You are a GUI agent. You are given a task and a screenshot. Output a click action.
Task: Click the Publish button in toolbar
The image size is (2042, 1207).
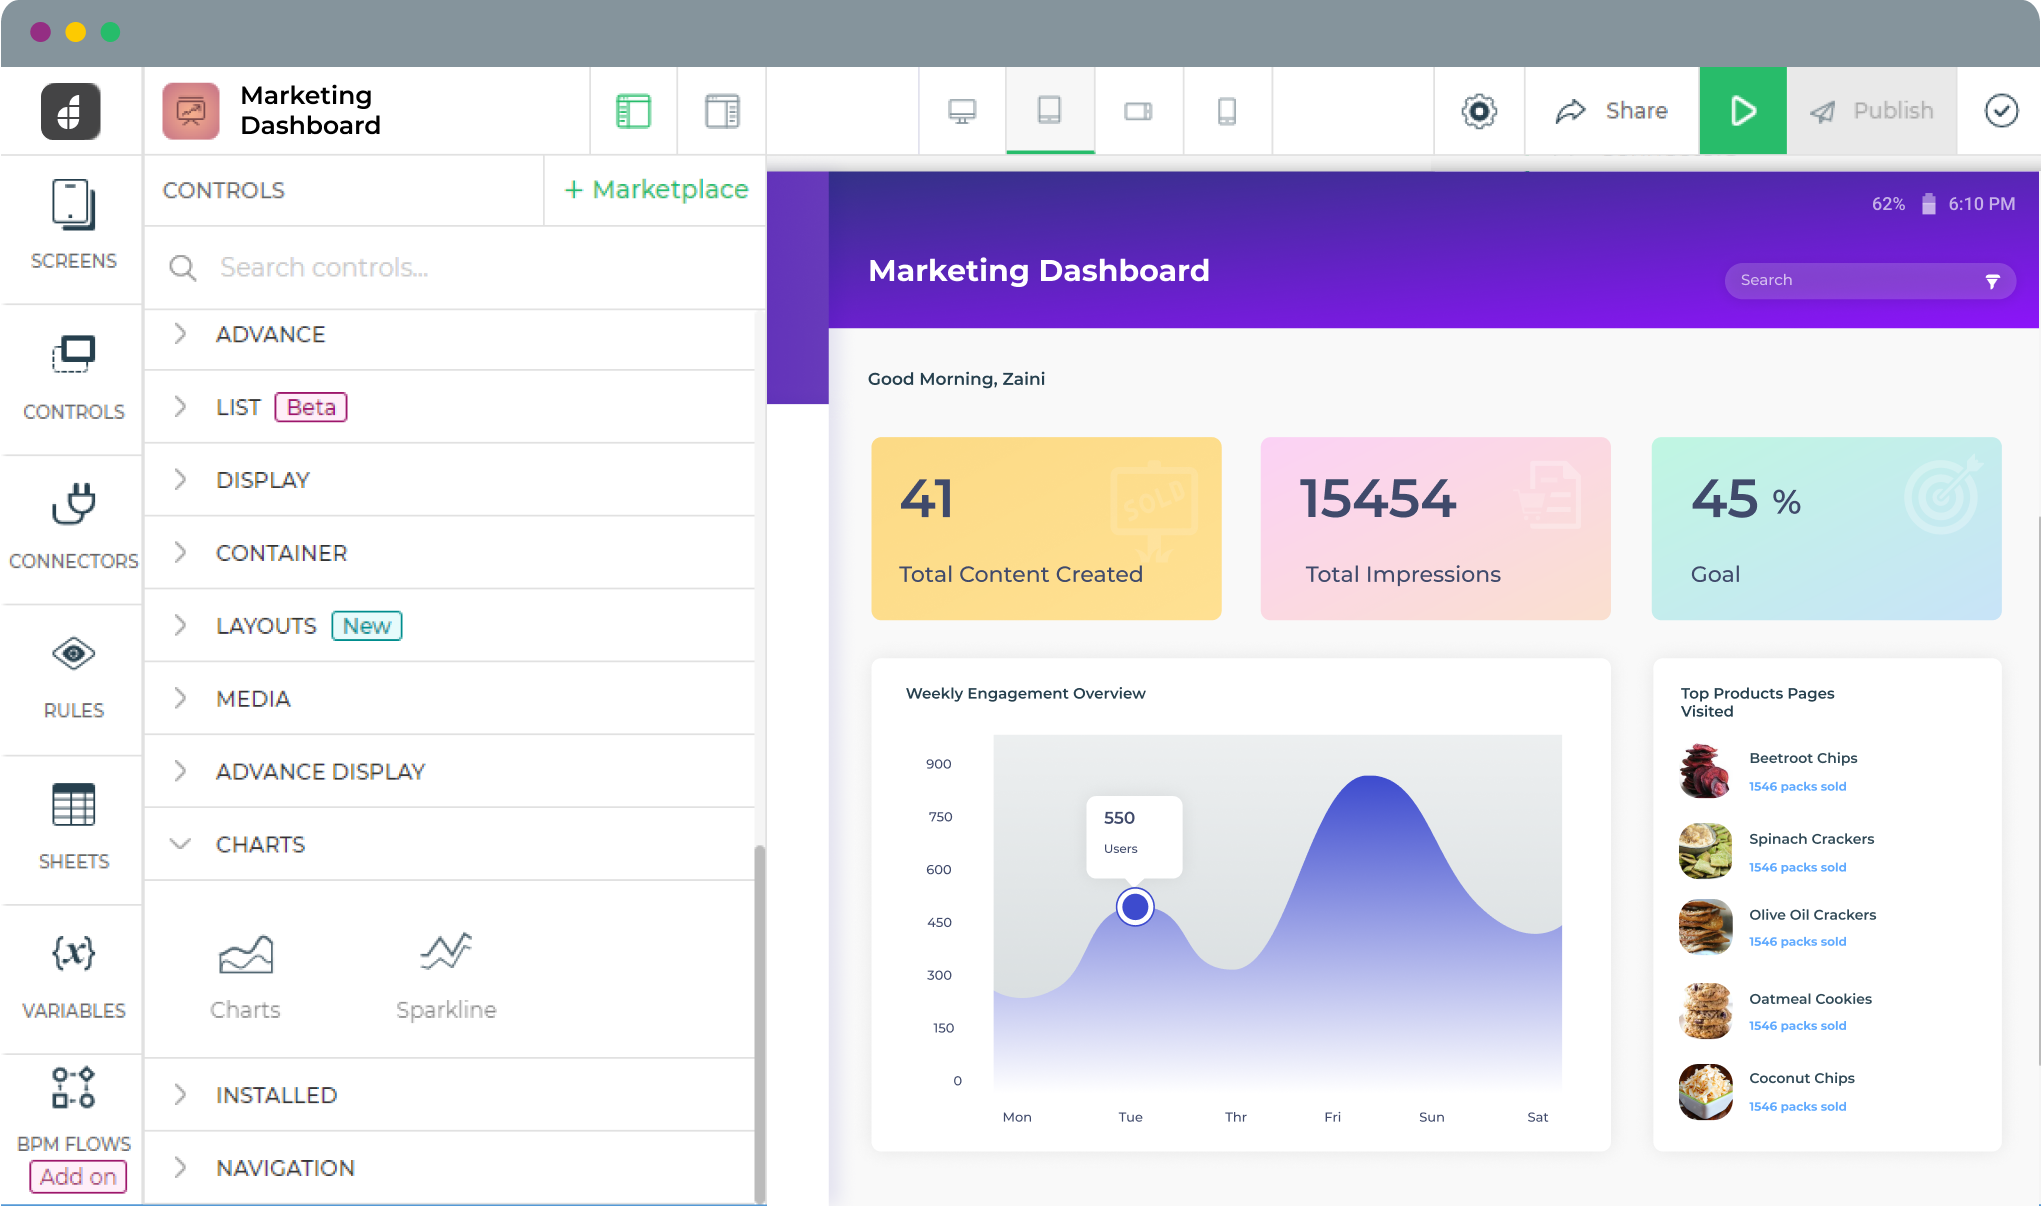tap(1872, 109)
